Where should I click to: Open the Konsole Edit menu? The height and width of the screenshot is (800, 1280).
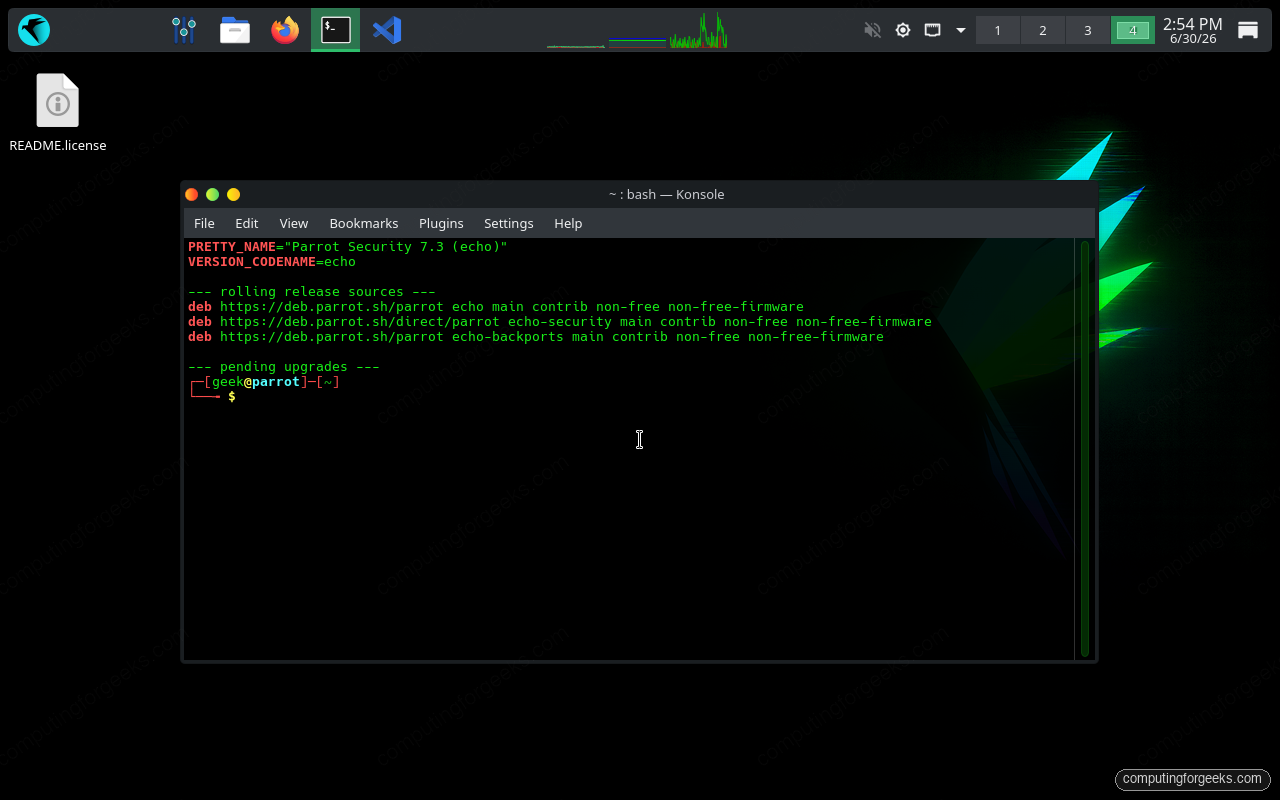click(x=247, y=223)
